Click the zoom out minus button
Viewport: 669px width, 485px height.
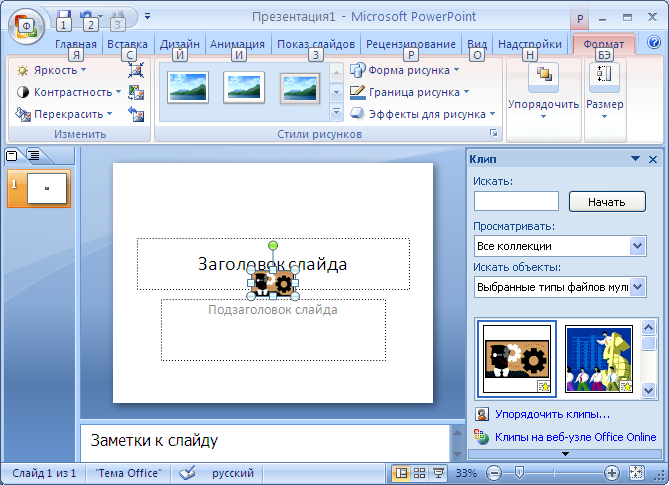494,473
